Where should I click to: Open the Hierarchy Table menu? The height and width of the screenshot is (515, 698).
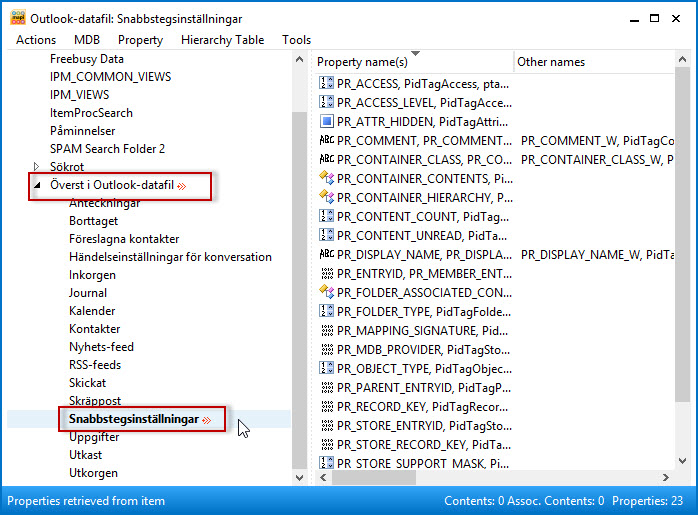223,40
